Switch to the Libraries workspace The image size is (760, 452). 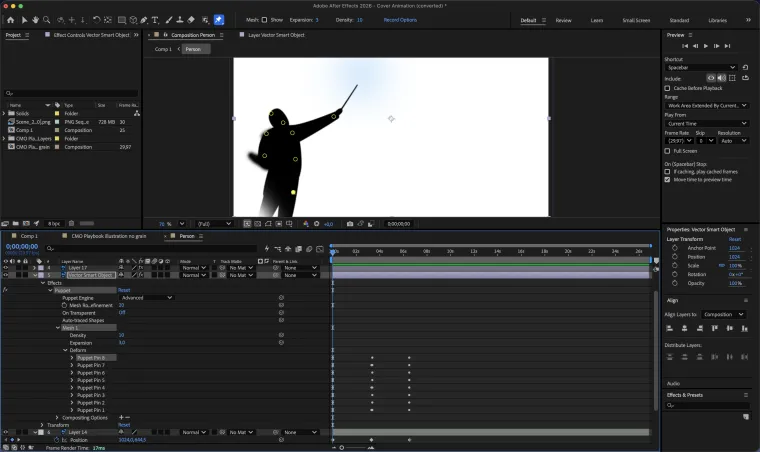coord(717,20)
